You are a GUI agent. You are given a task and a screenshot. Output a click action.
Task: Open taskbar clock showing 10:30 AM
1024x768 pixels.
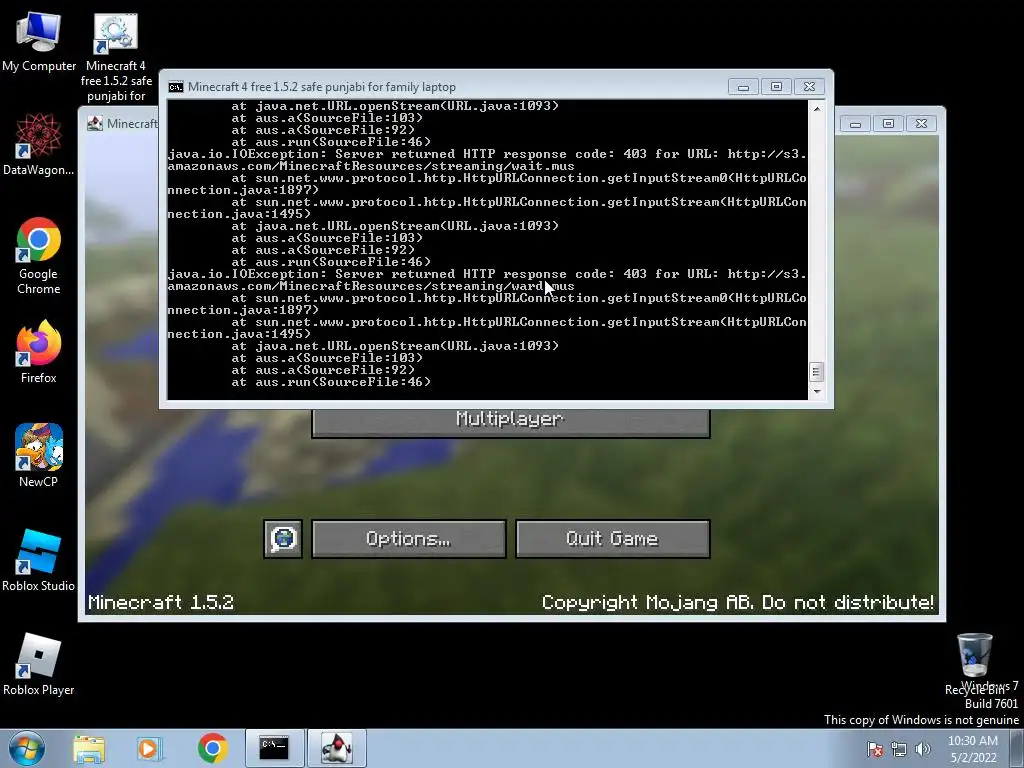[x=973, y=749]
